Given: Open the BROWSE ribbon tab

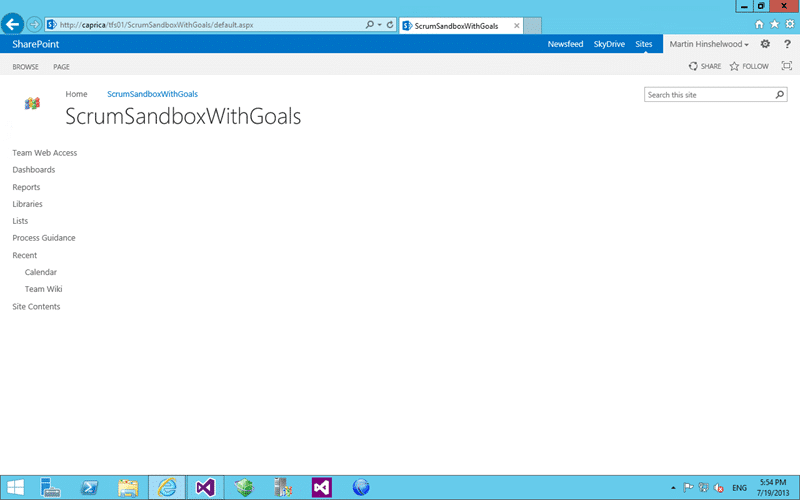Looking at the screenshot, I should pyautogui.click(x=26, y=67).
